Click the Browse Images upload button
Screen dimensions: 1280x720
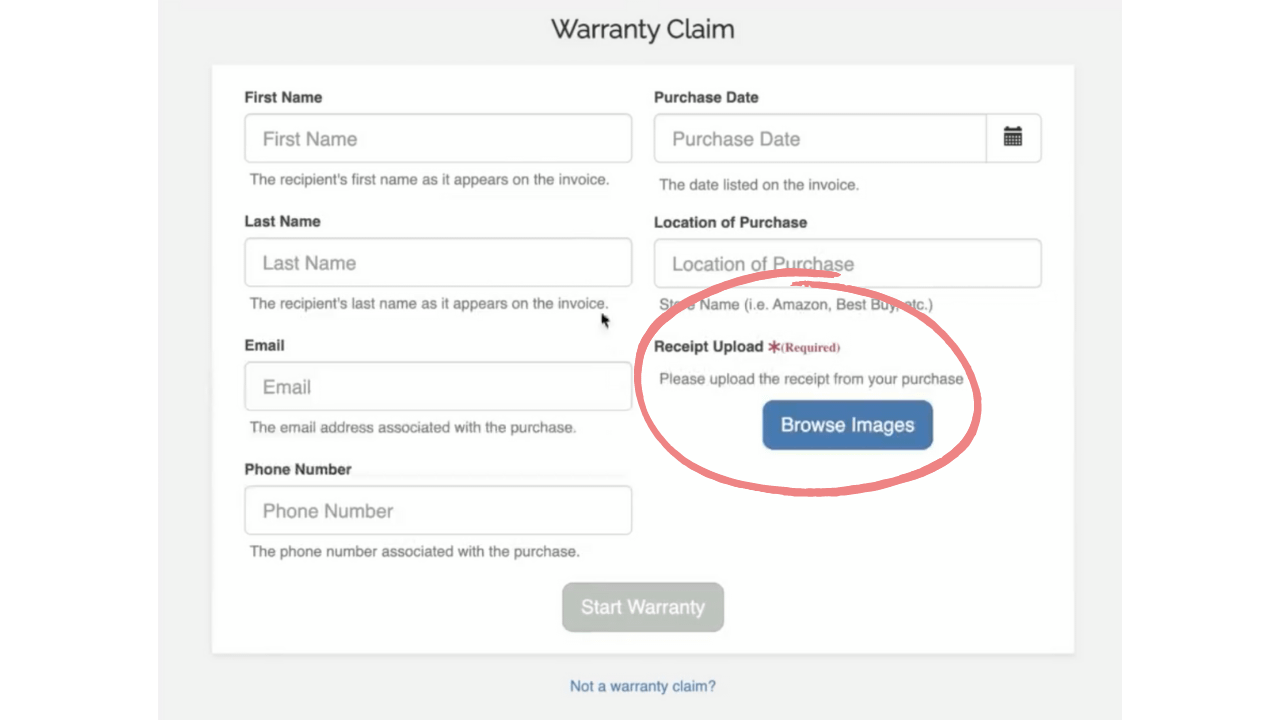[x=847, y=425]
